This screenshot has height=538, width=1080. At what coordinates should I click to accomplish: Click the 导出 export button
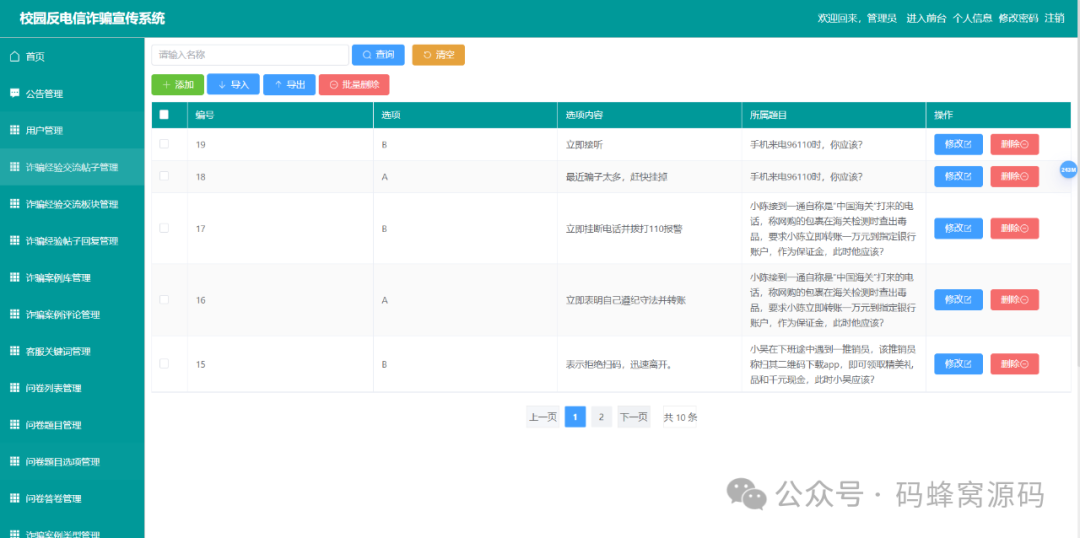289,85
